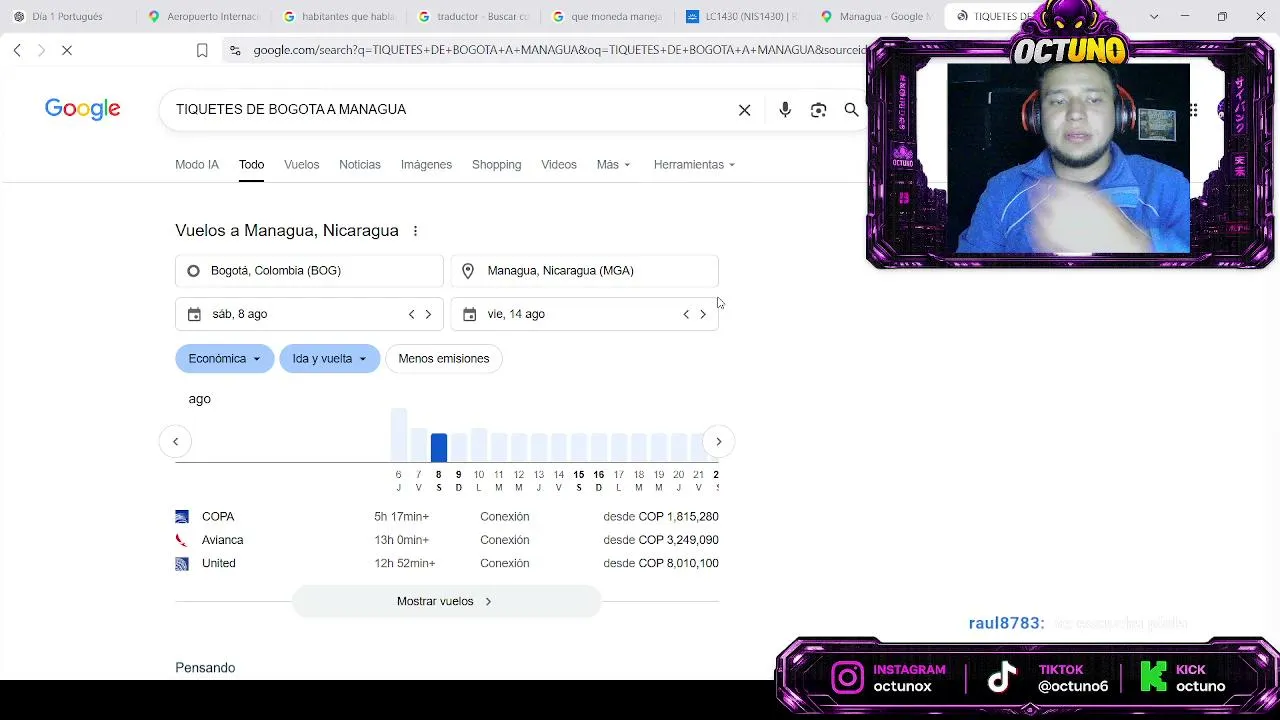Stop loading the current page
The image size is (1280, 720).
pos(67,50)
